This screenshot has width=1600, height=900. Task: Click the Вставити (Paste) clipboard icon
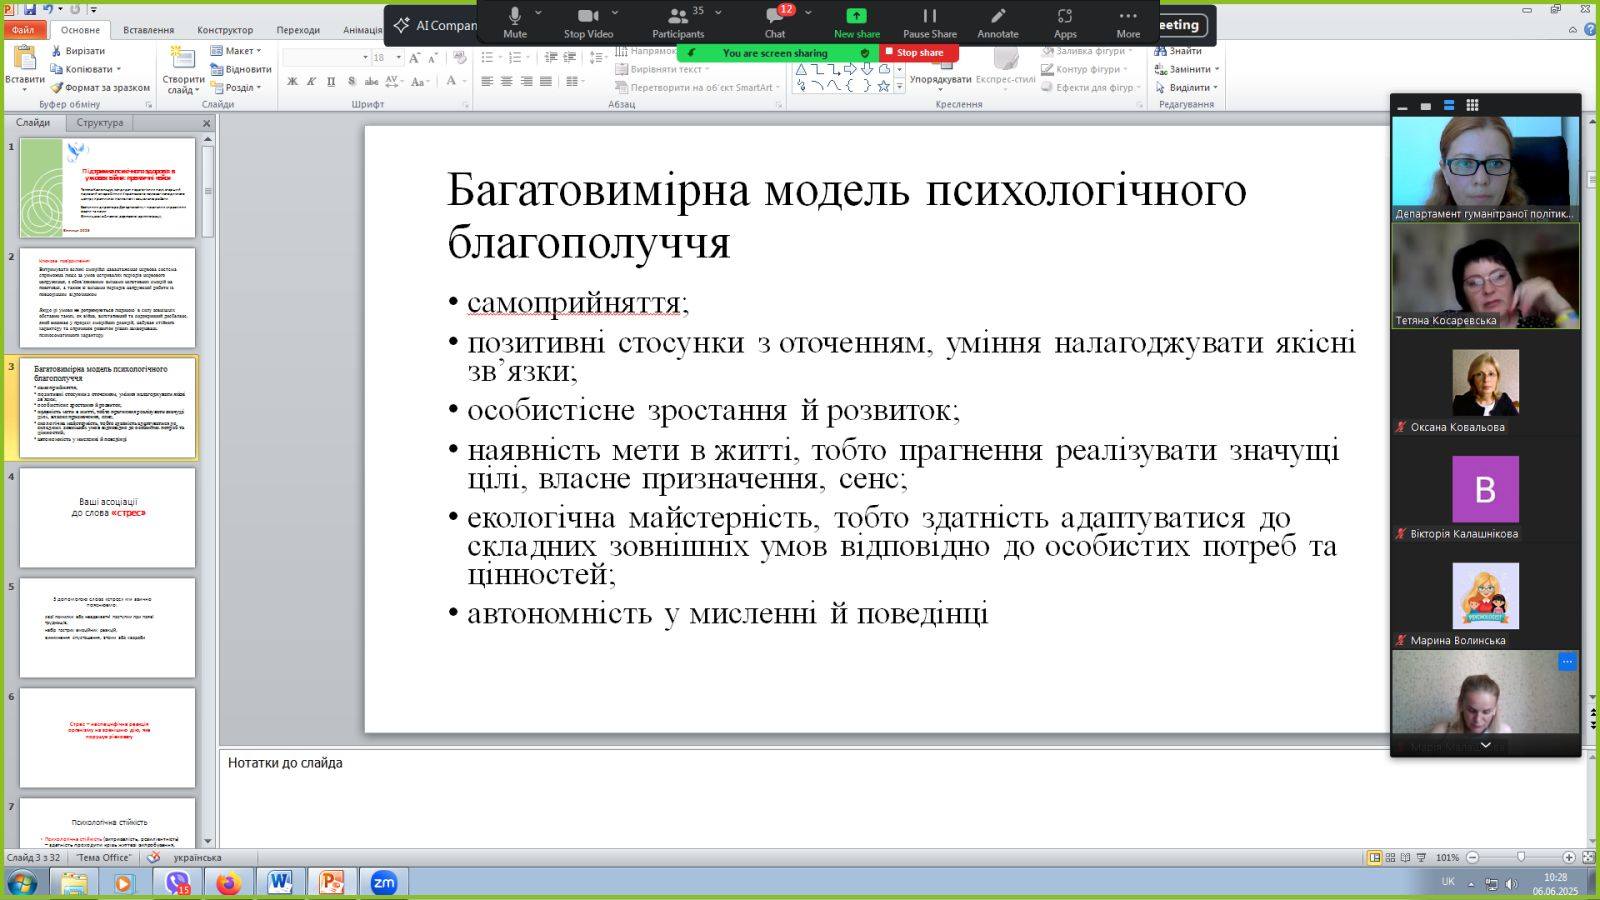[x=25, y=58]
